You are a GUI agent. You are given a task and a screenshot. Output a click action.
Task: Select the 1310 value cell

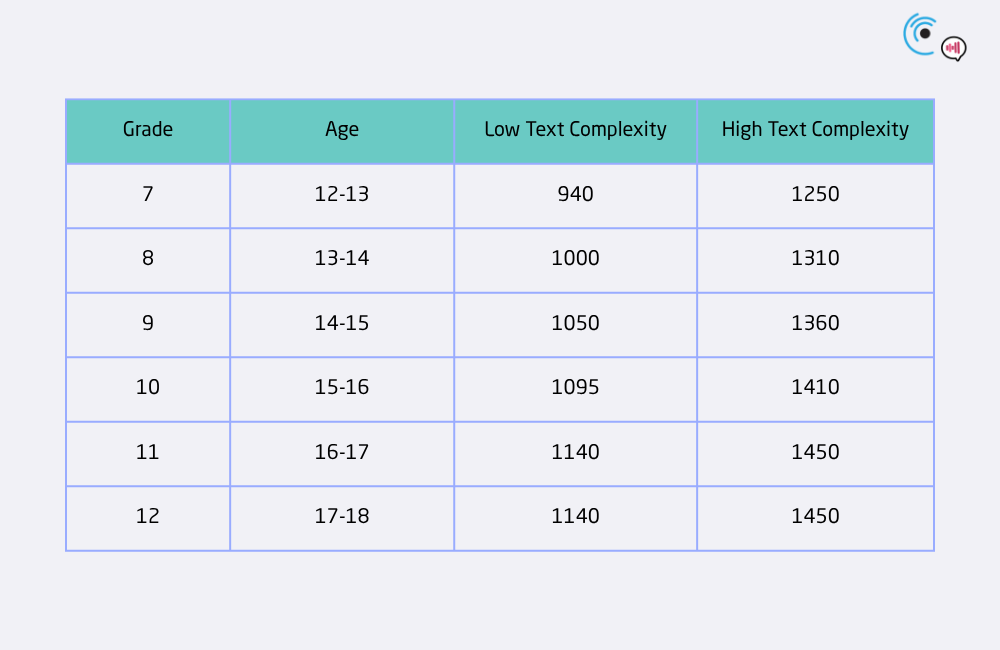[816, 260]
